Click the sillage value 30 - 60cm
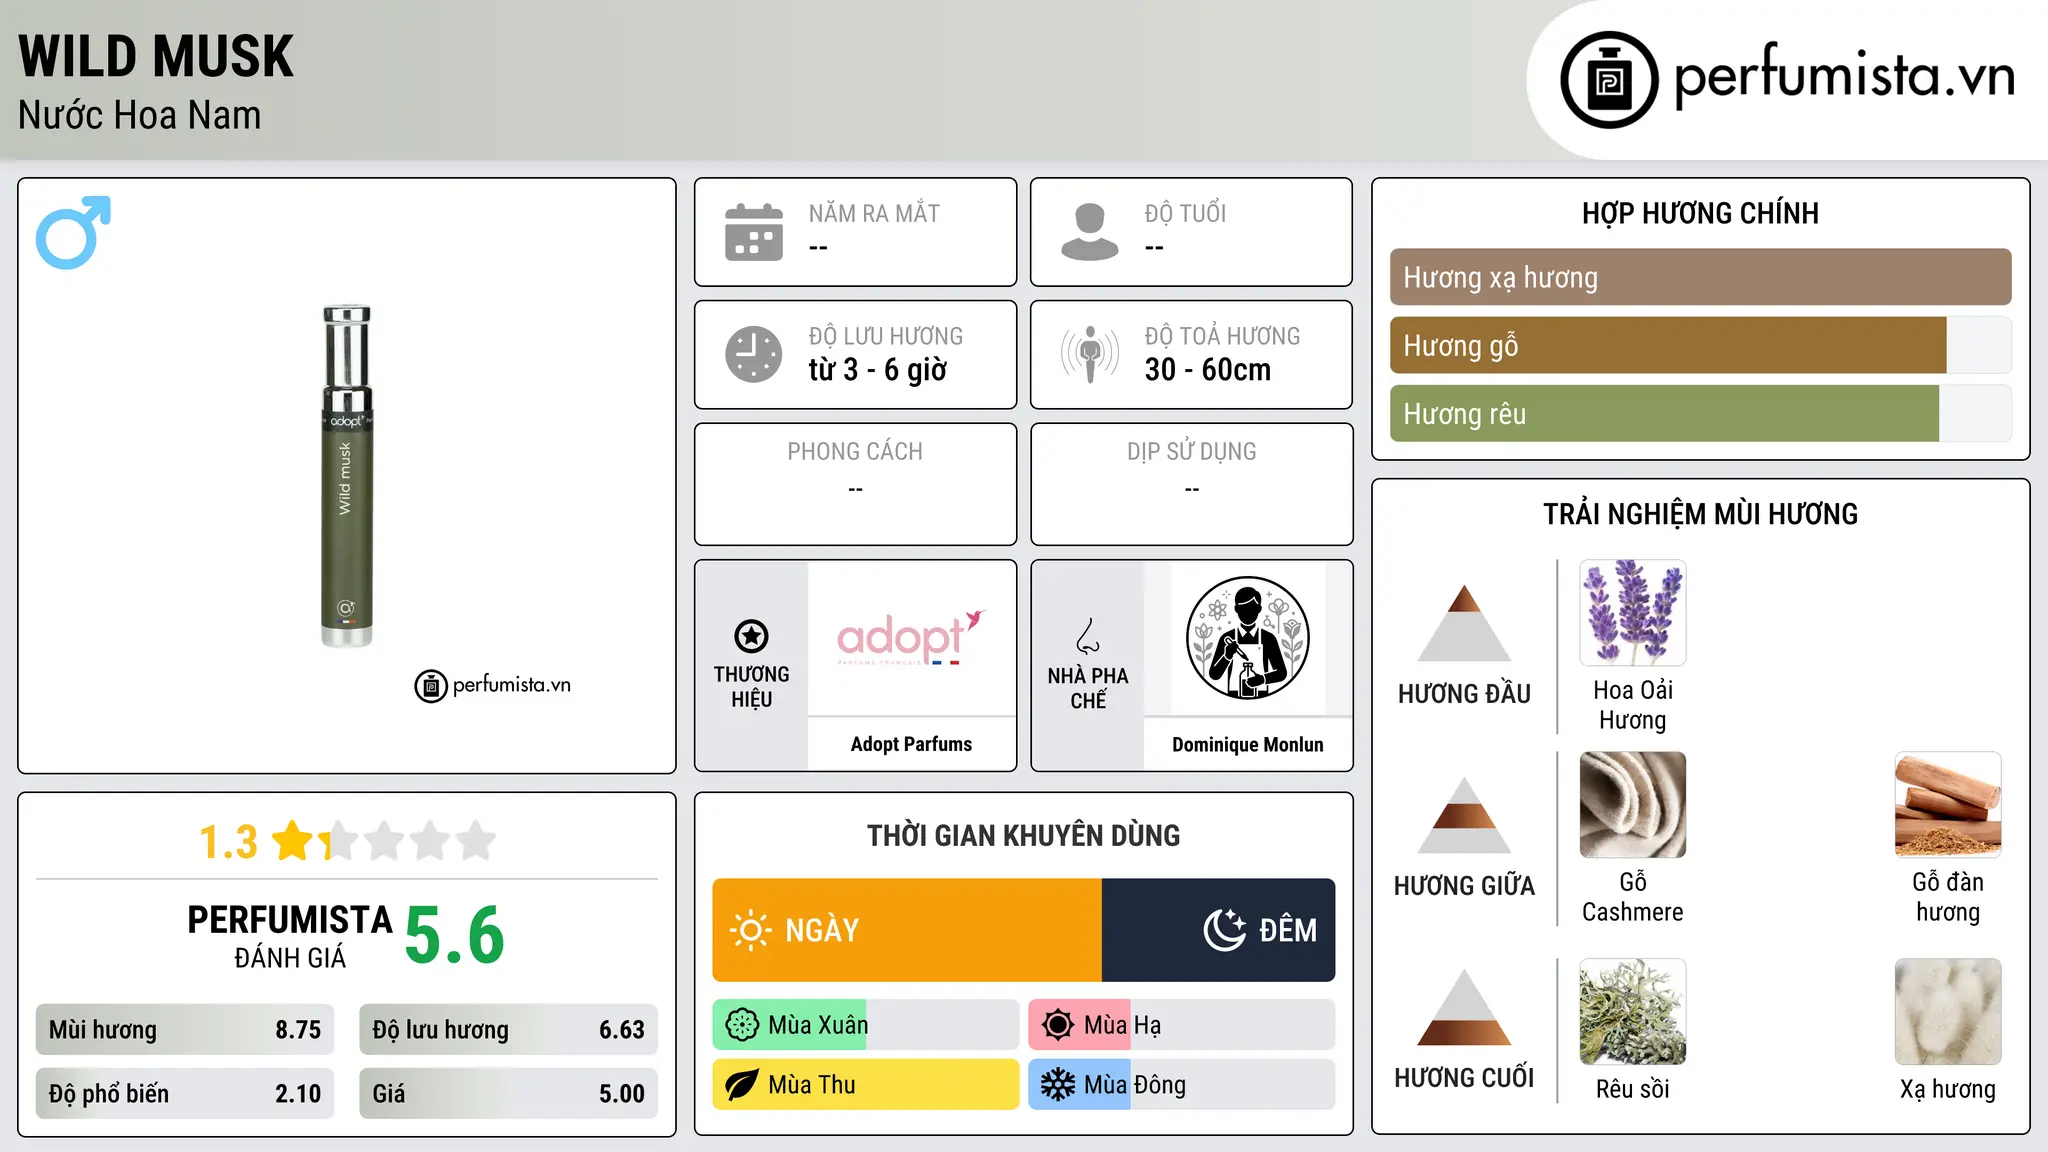2048x1152 pixels. pyautogui.click(x=1208, y=370)
